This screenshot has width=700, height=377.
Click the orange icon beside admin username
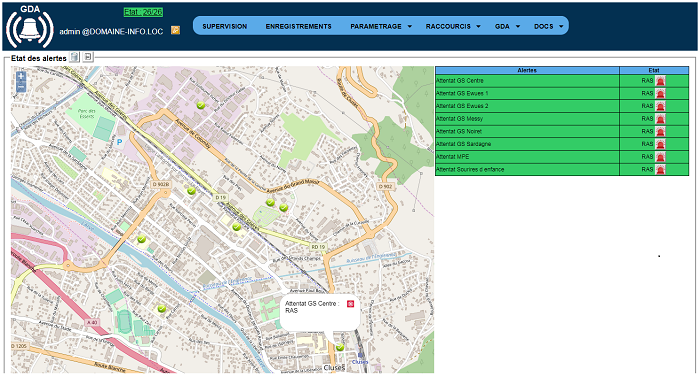pyautogui.click(x=175, y=30)
